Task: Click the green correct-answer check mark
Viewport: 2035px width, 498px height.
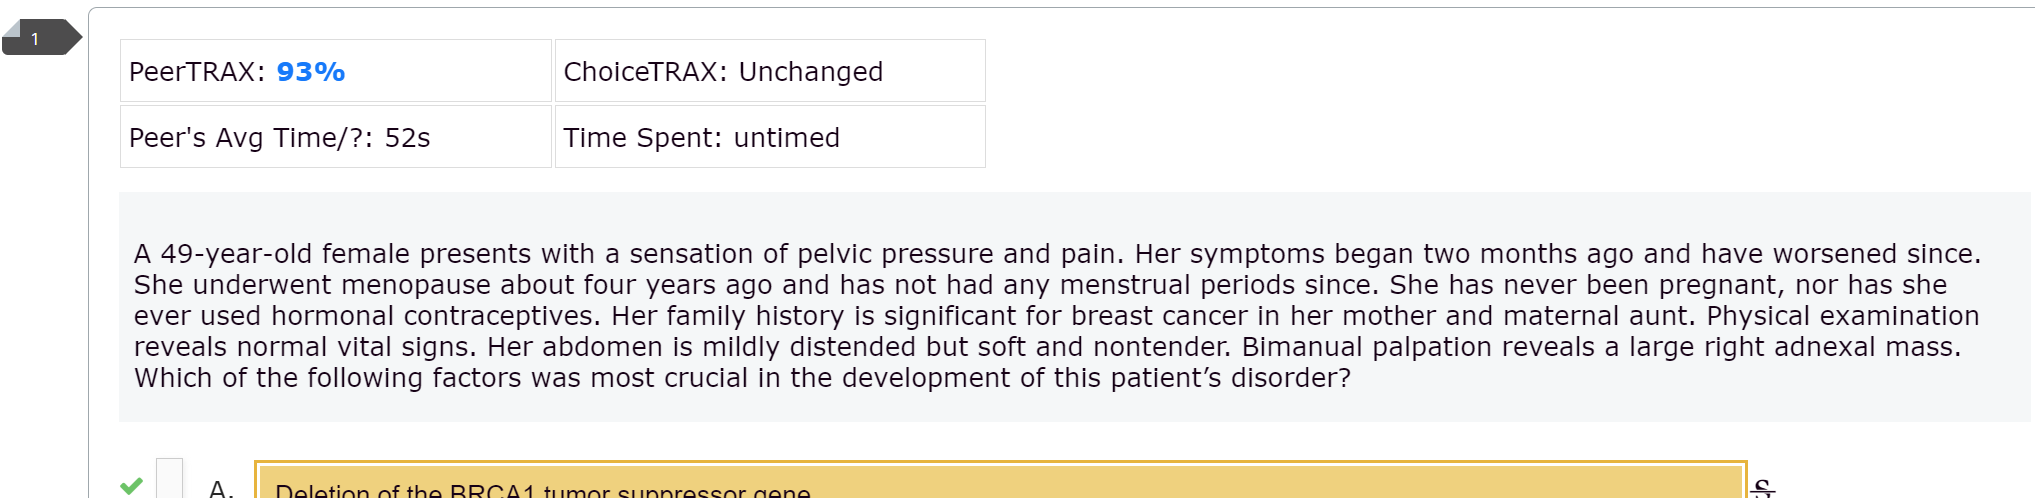Action: pos(131,485)
